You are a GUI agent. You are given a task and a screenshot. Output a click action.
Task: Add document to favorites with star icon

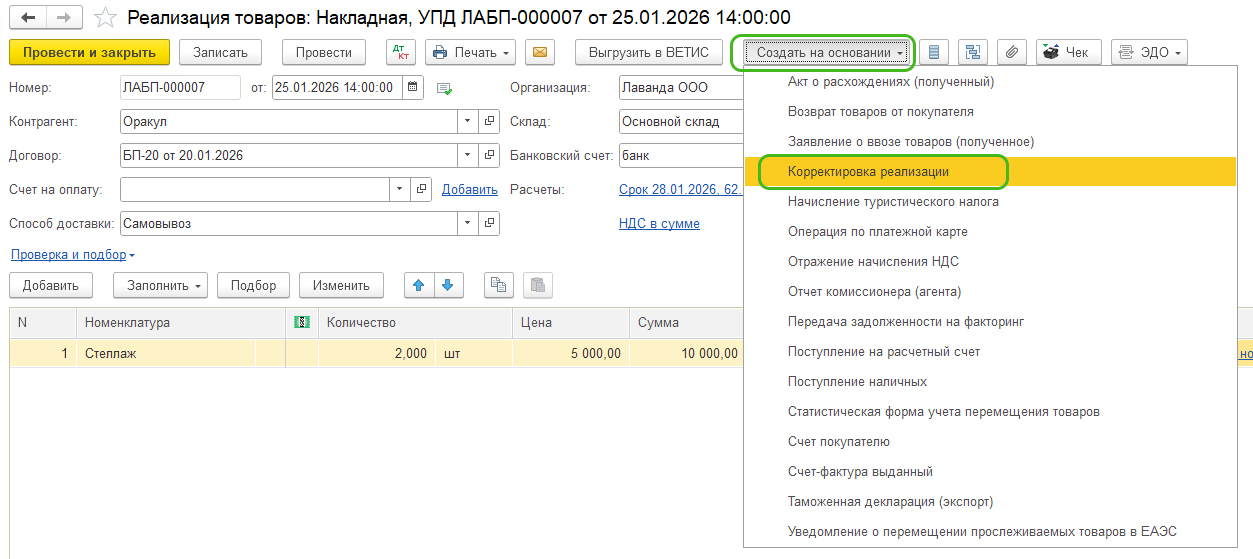coord(106,17)
